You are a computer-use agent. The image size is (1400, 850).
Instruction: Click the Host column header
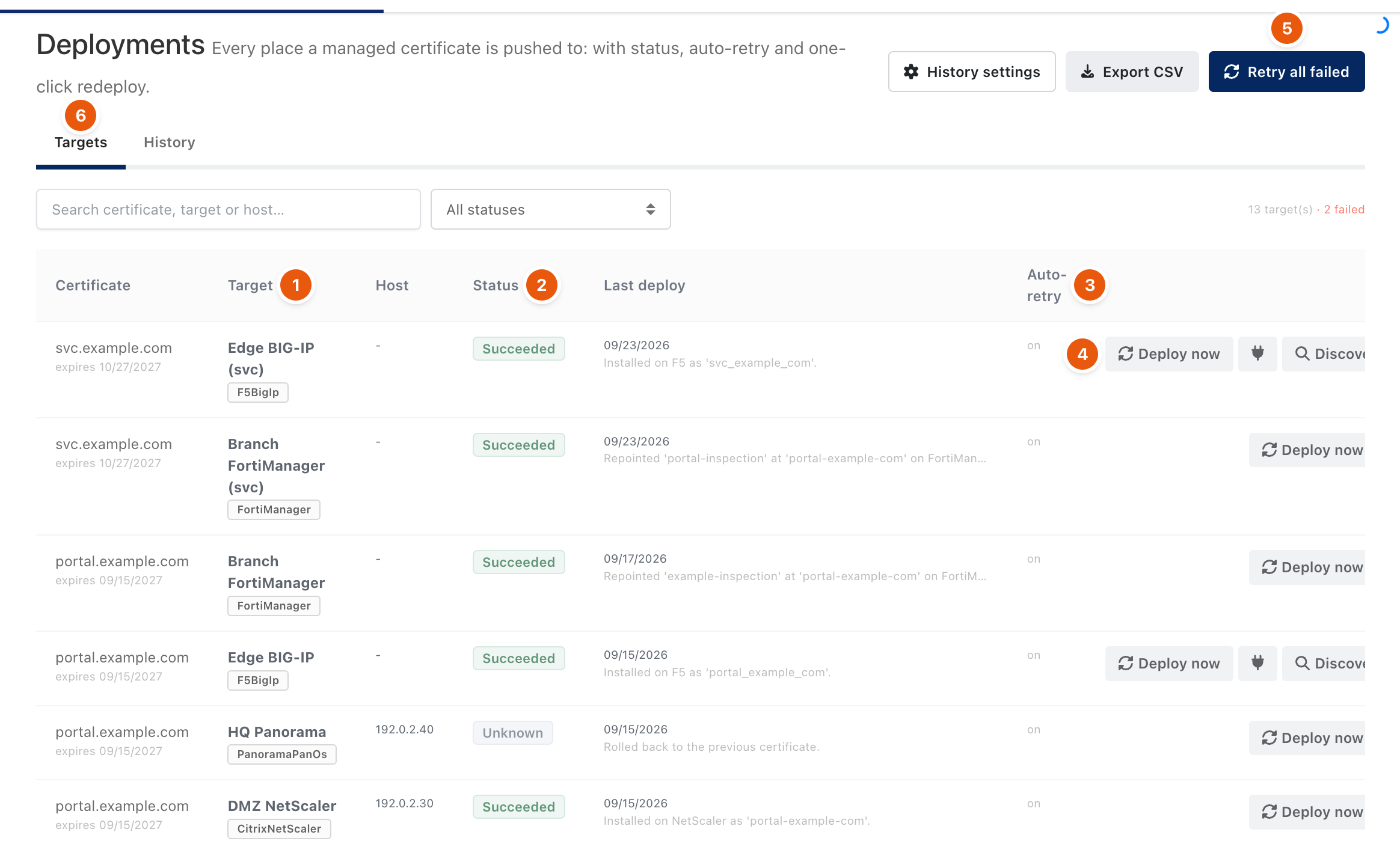(x=392, y=285)
